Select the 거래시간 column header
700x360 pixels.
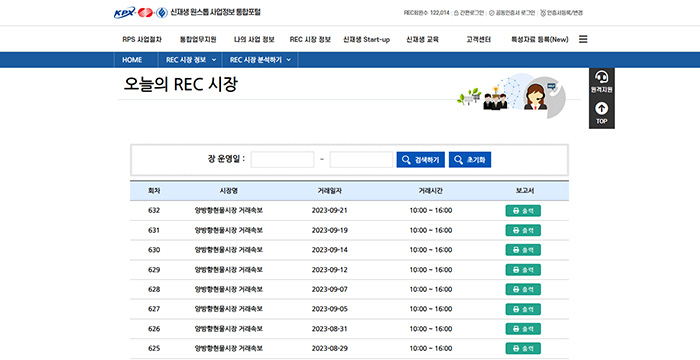click(x=431, y=191)
